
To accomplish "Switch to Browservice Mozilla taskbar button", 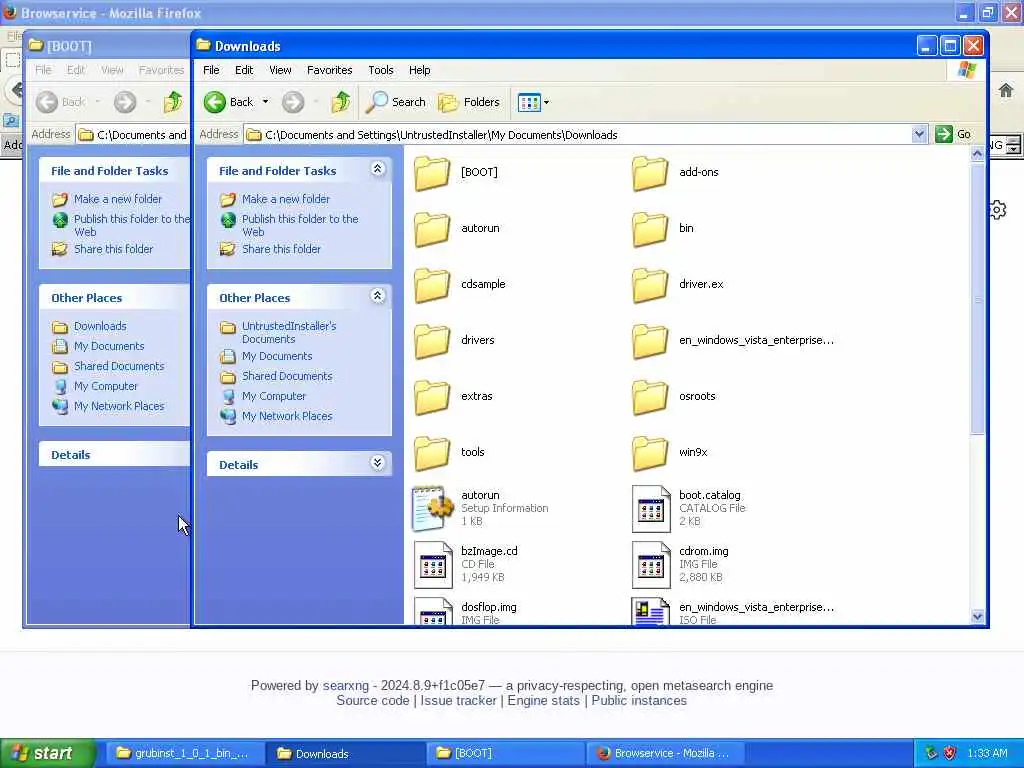I will pyautogui.click(x=665, y=754).
